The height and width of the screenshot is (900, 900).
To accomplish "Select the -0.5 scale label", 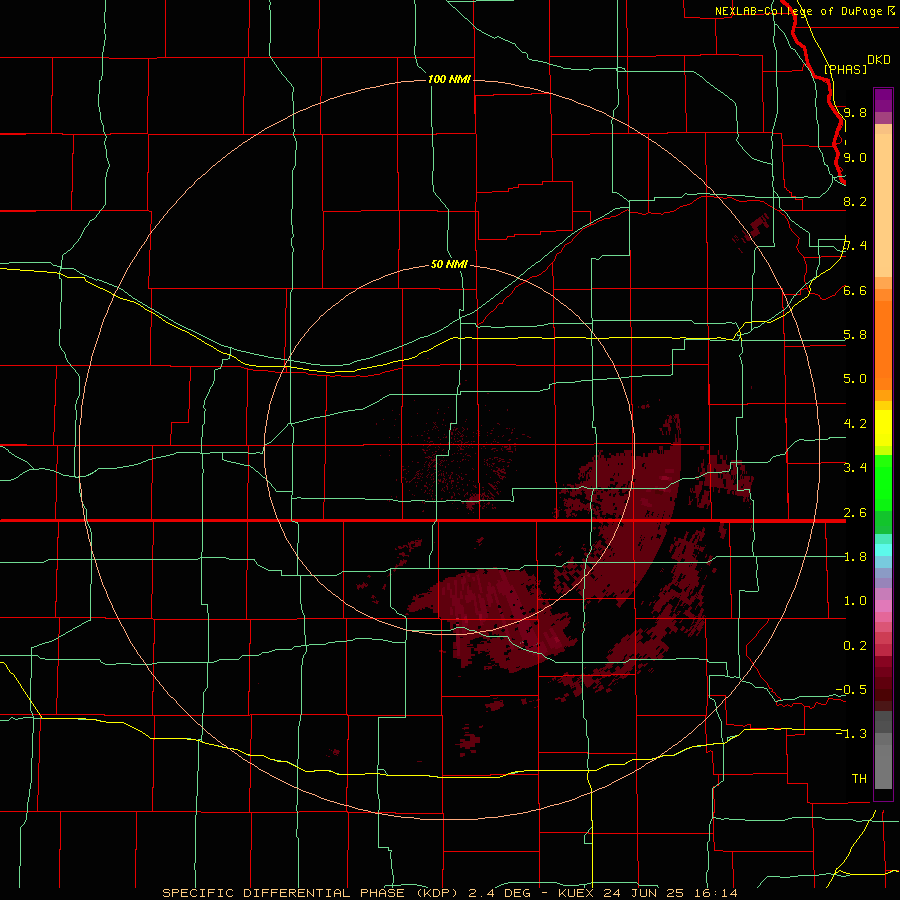I will coord(851,690).
